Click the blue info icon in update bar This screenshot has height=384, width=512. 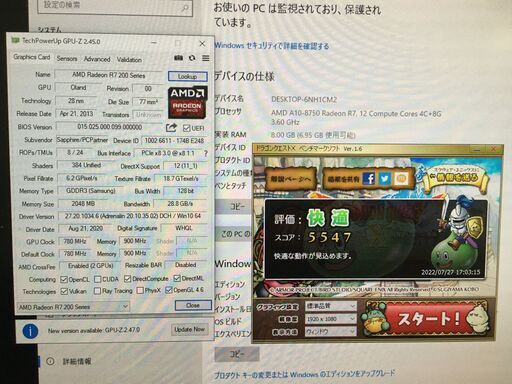click(x=30, y=331)
